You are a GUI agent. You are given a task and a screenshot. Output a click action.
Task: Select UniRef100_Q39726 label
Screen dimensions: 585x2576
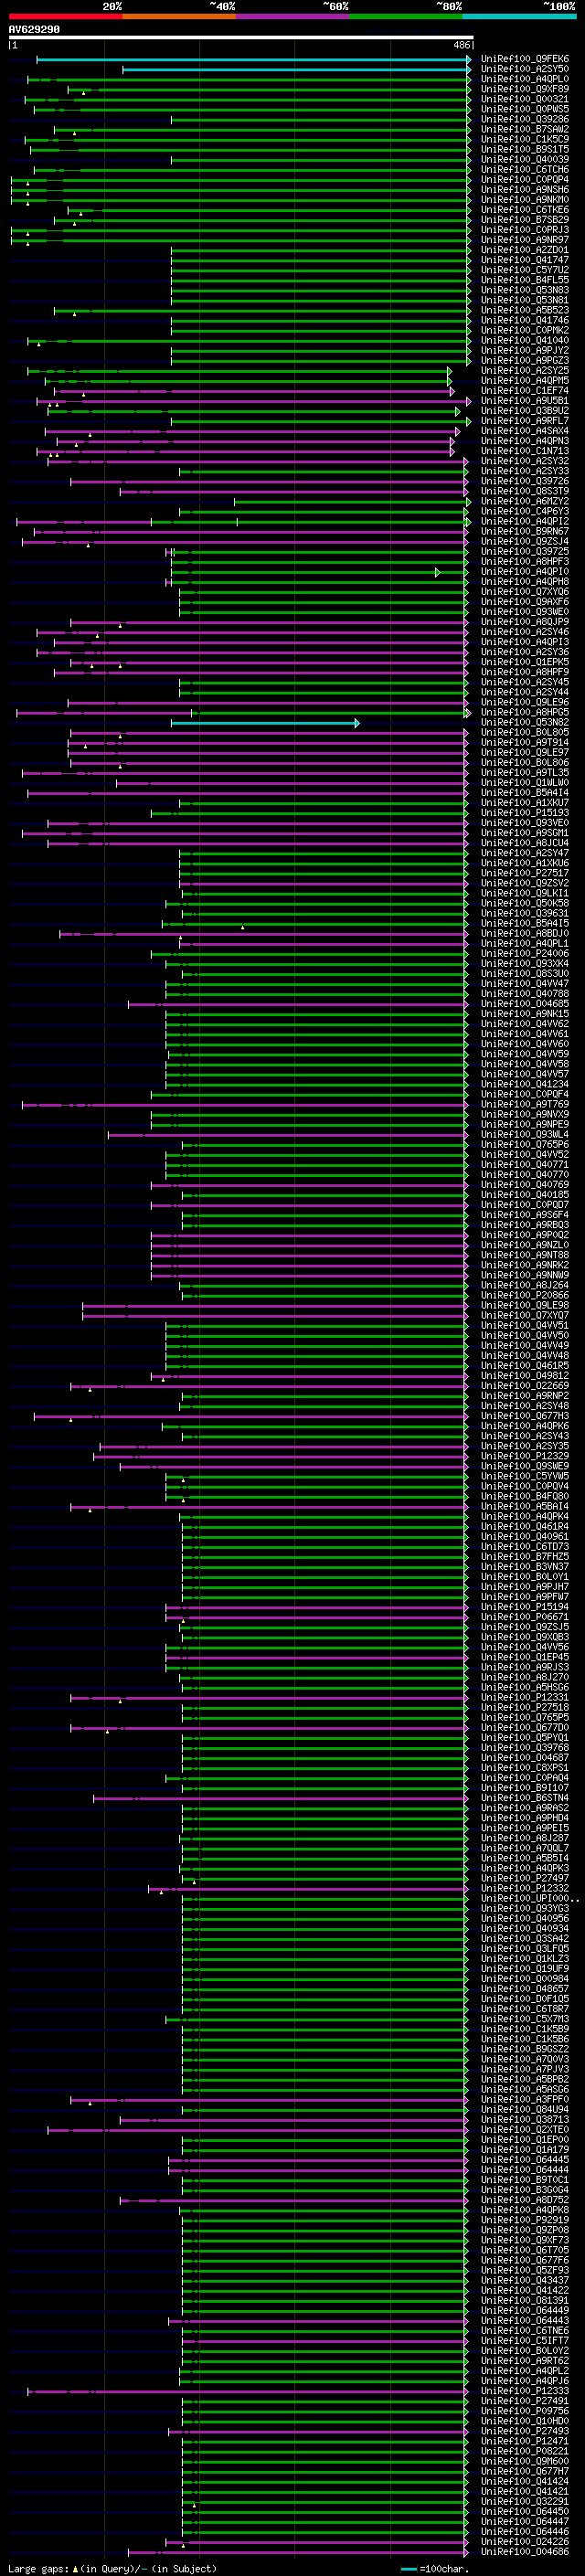pyautogui.click(x=525, y=481)
